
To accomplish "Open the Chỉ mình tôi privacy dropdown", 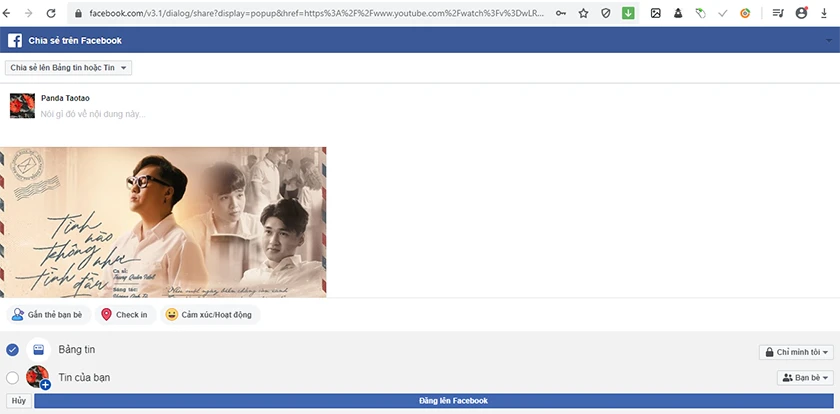I will click(x=796, y=352).
